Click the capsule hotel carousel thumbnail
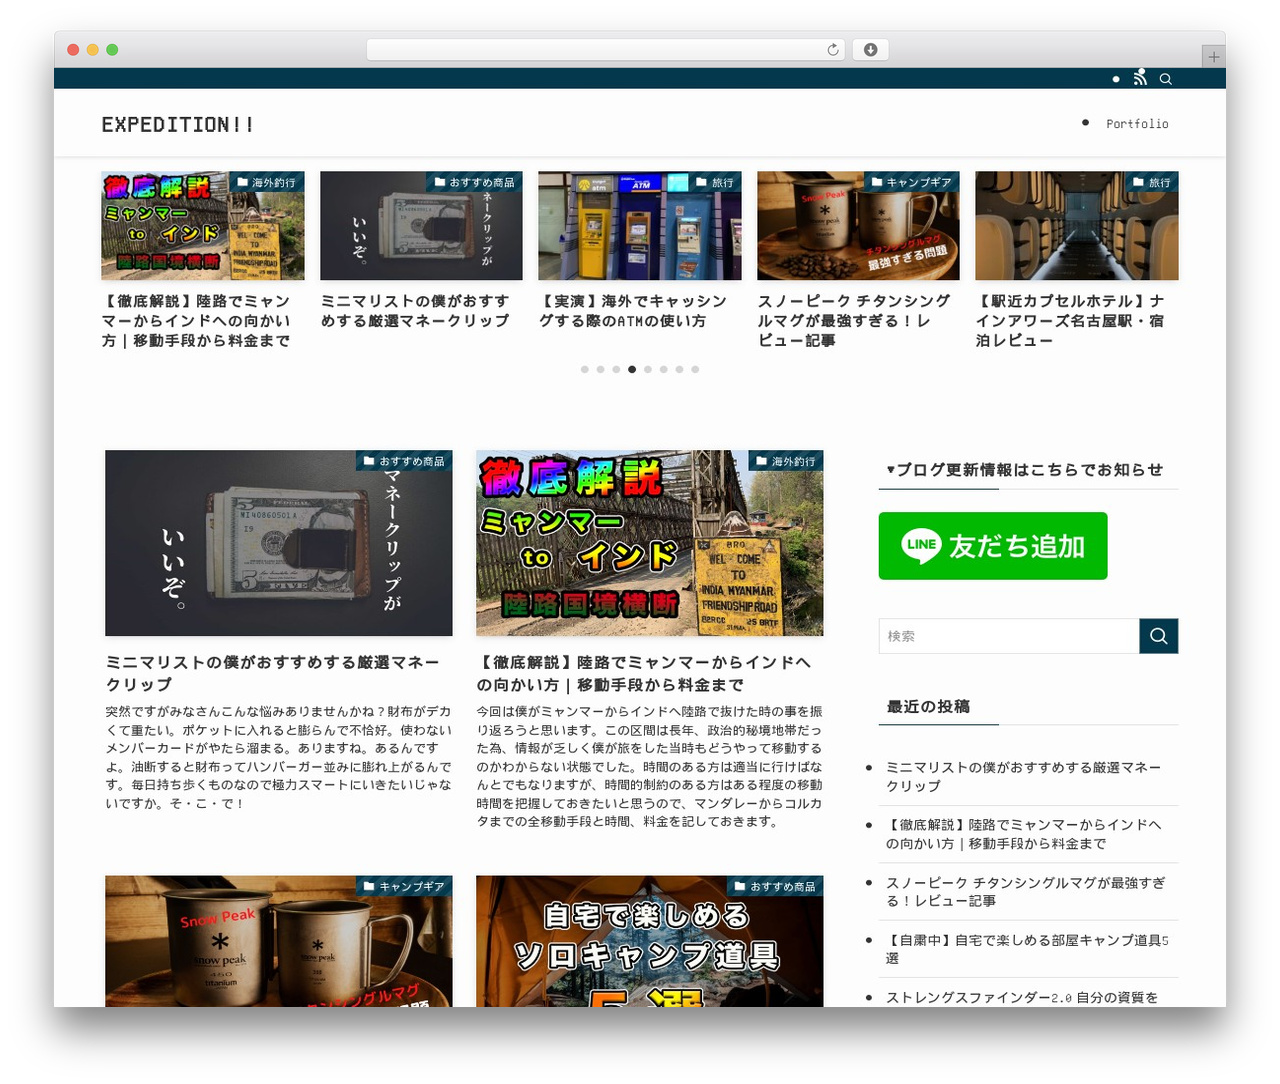Viewport: 1280px width, 1084px height. 1077,225
